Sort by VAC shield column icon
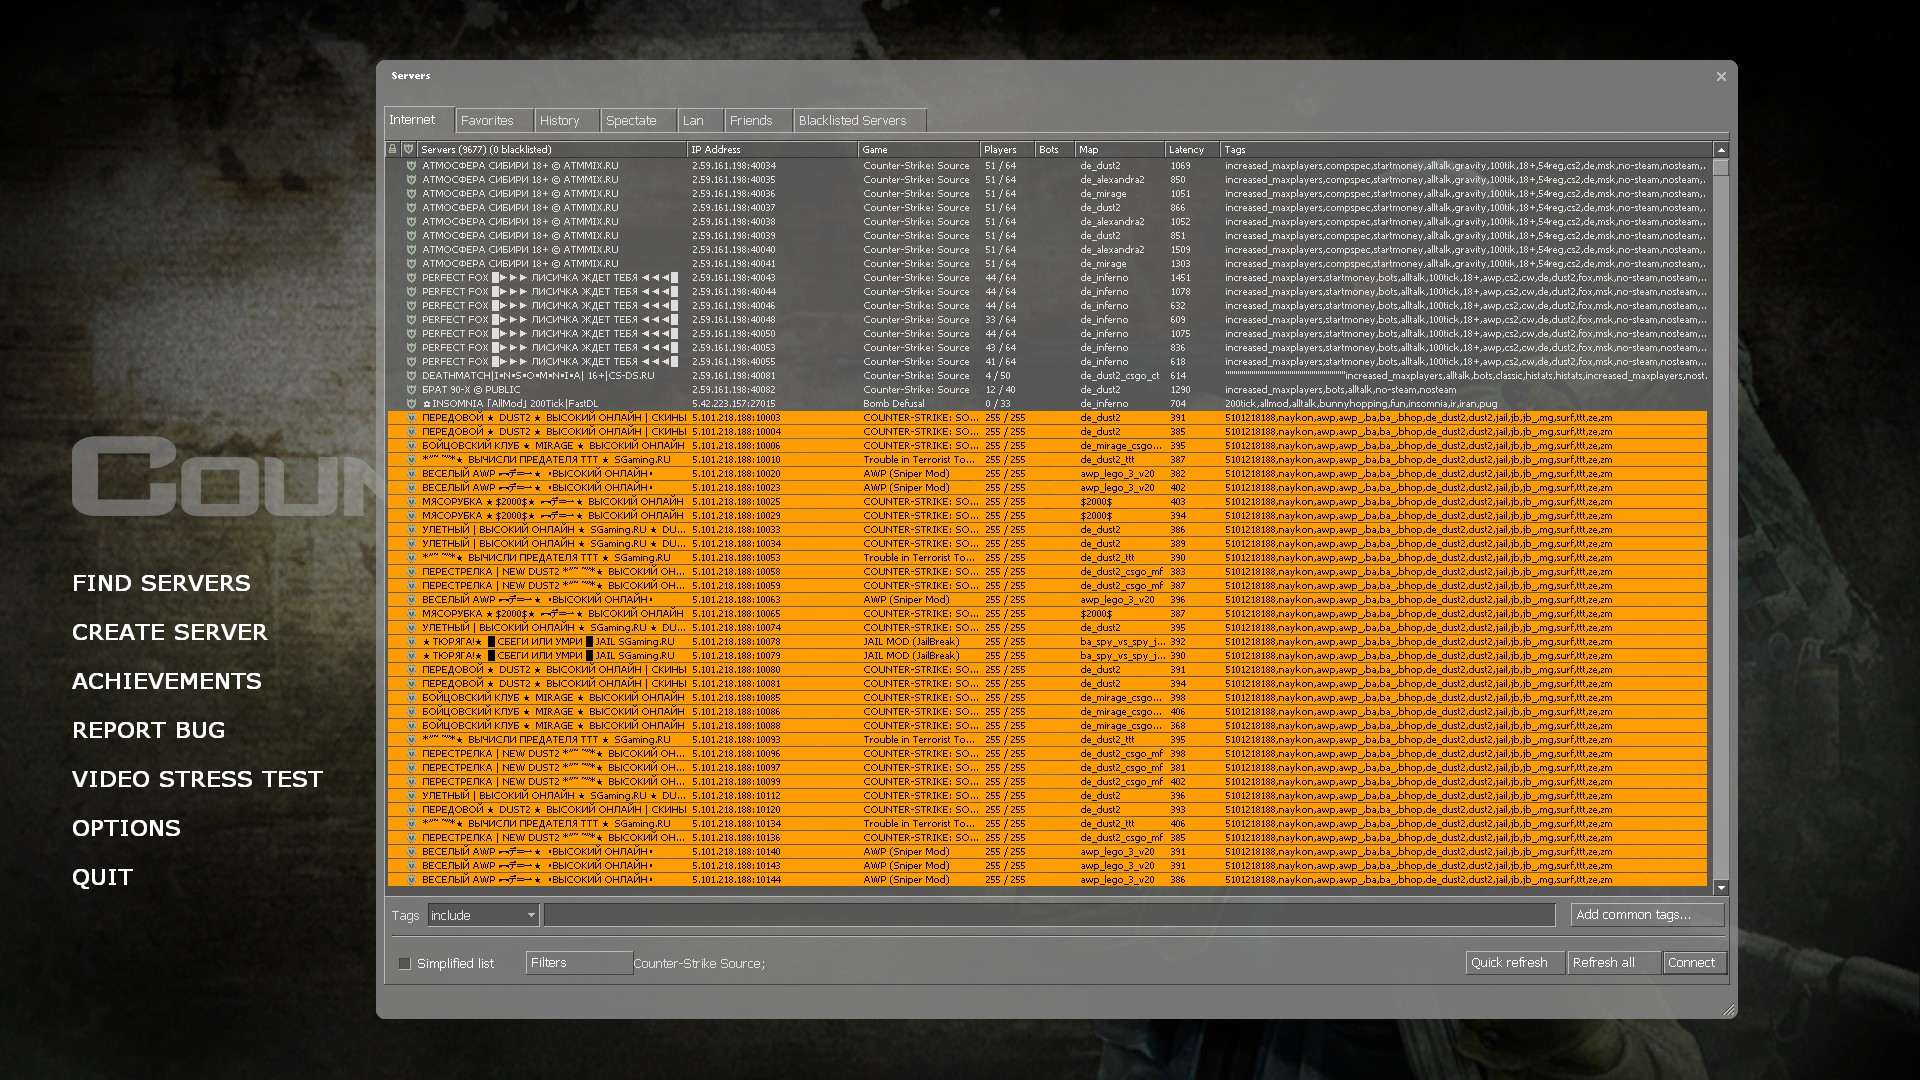The width and height of the screenshot is (1920, 1080). 409,149
